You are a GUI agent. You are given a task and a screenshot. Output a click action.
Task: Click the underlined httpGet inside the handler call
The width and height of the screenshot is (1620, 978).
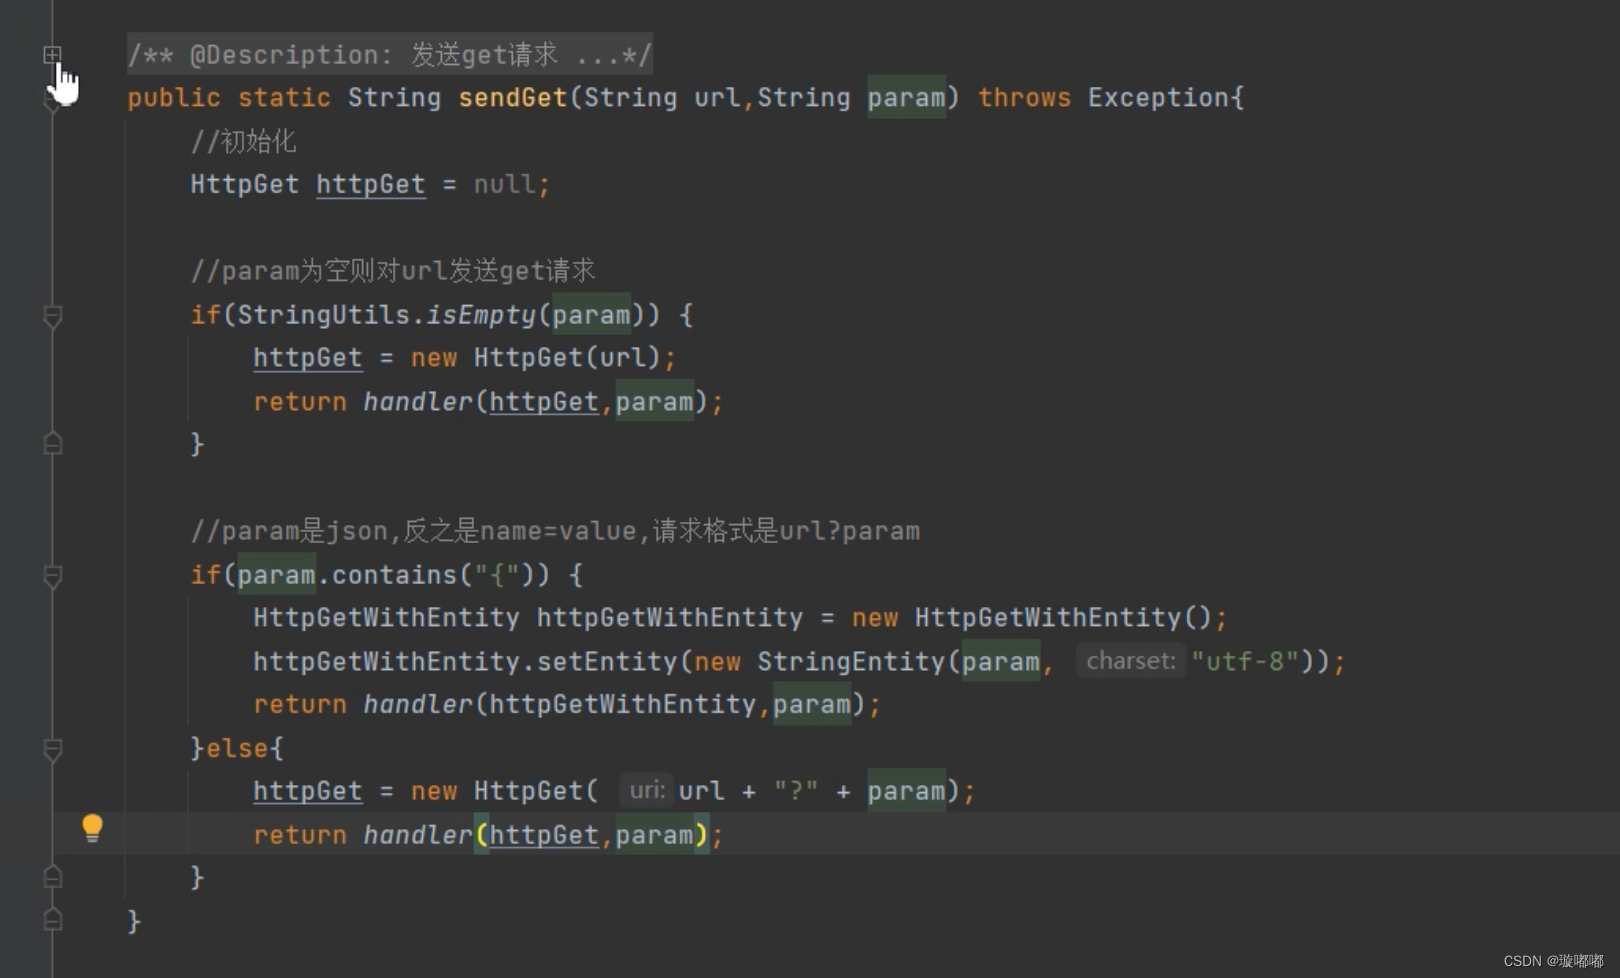[x=544, y=401]
